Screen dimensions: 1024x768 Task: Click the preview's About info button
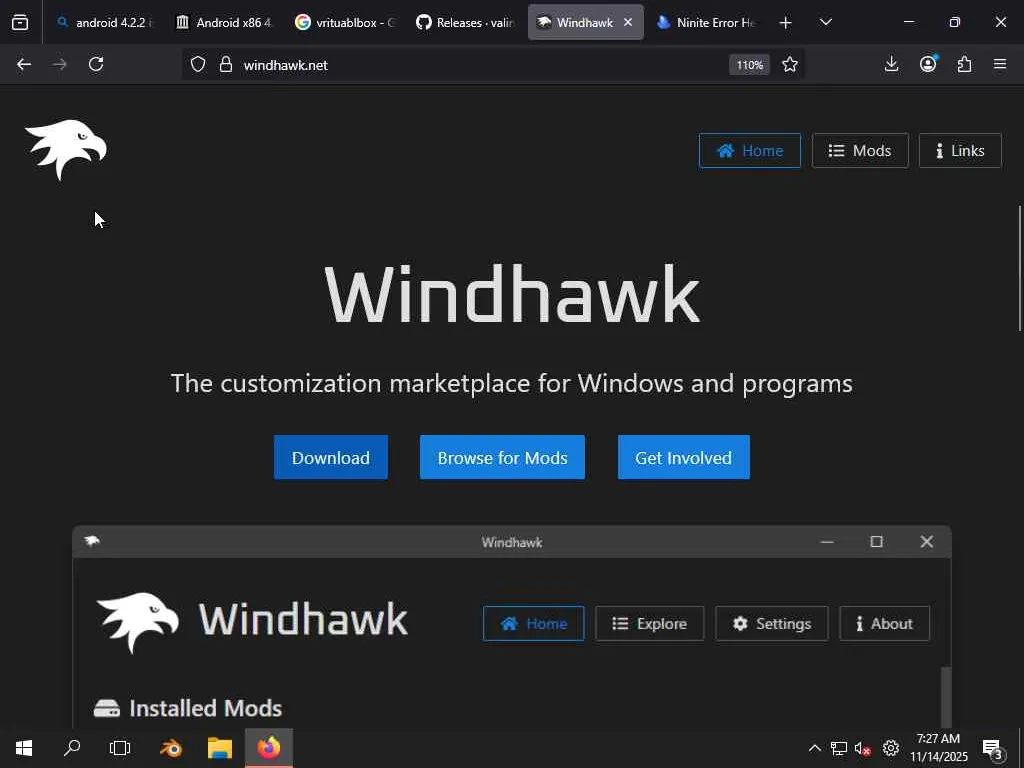(x=884, y=624)
